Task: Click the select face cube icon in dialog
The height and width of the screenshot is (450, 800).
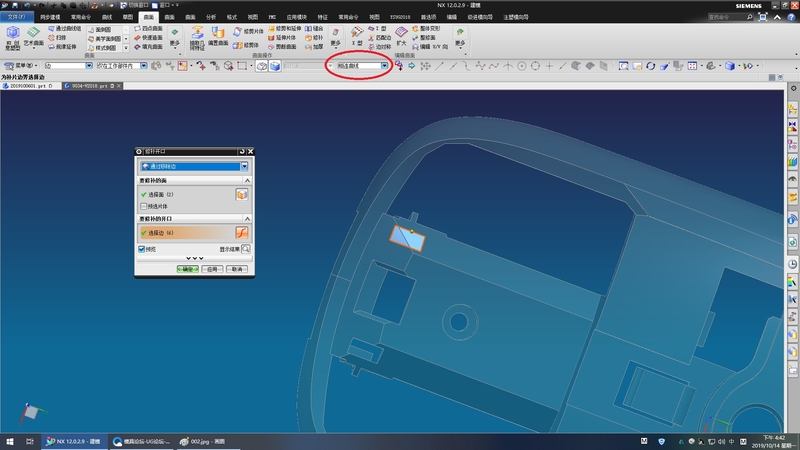Action: [x=241, y=194]
